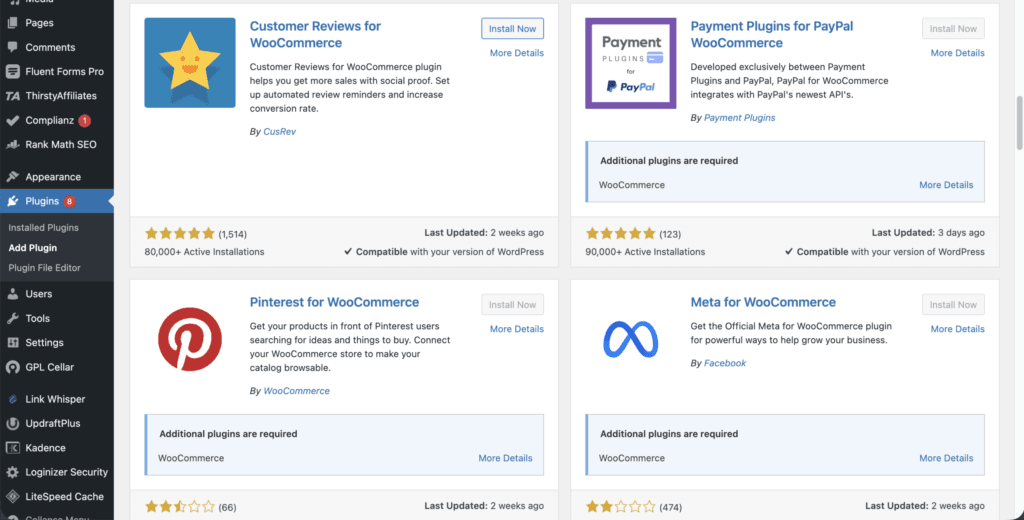The image size is (1024, 520).
Task: Click the Kadence K icon
Action: click(x=12, y=447)
